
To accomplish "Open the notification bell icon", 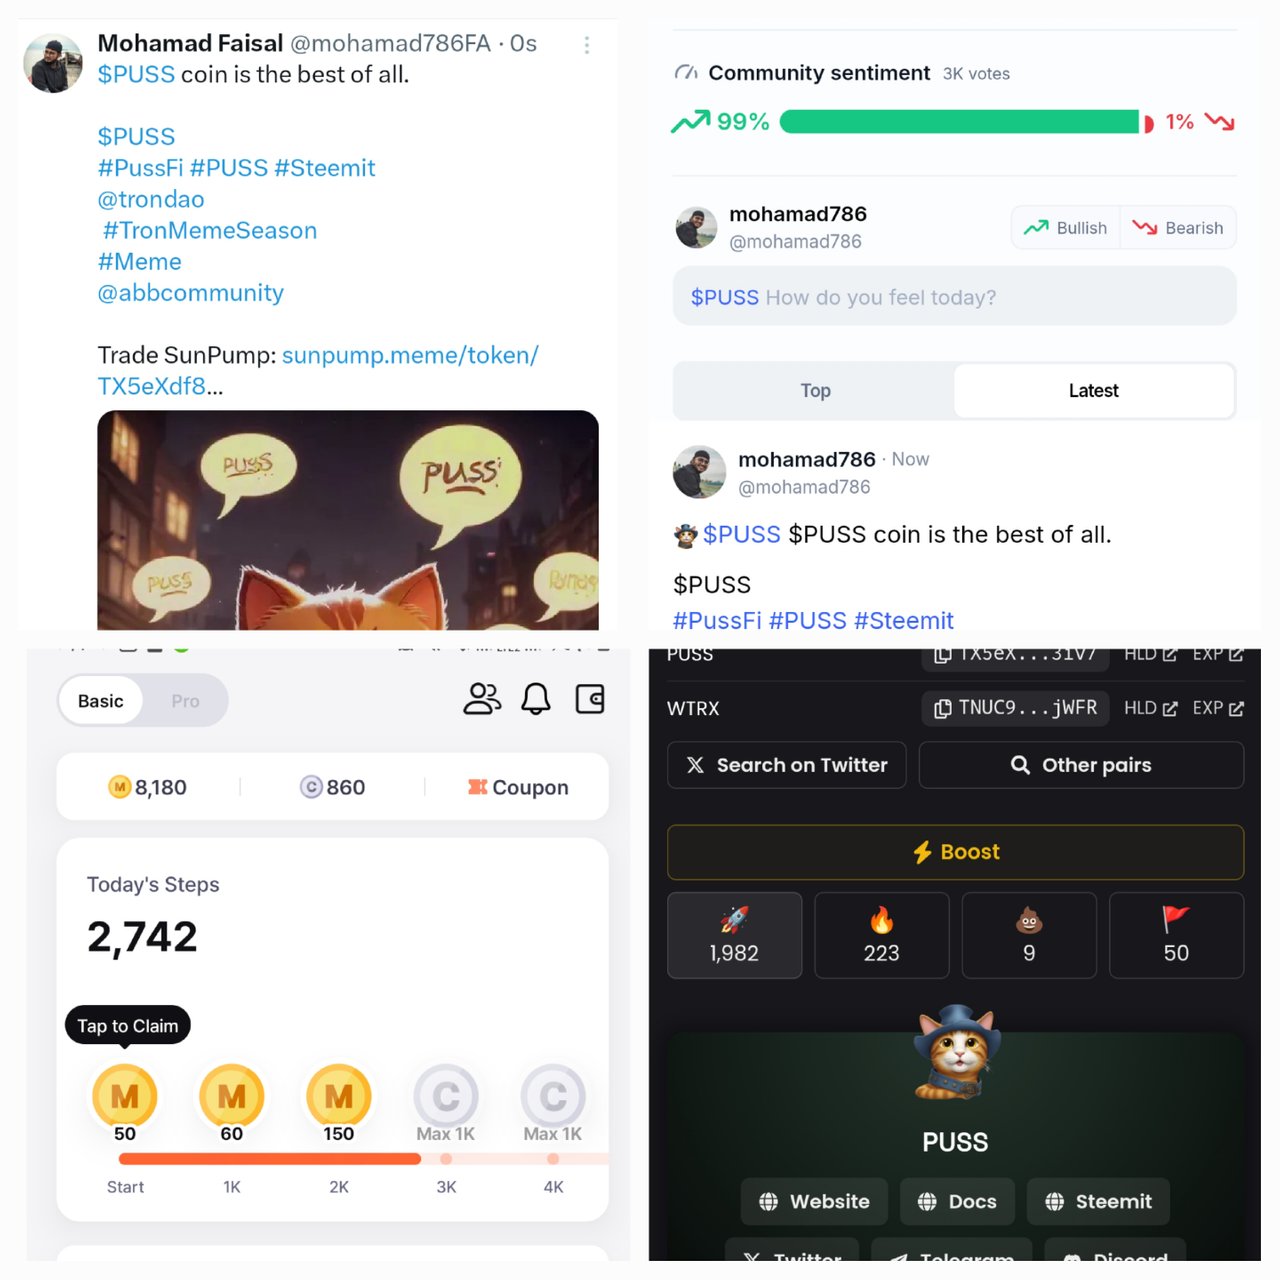I will pos(536,699).
